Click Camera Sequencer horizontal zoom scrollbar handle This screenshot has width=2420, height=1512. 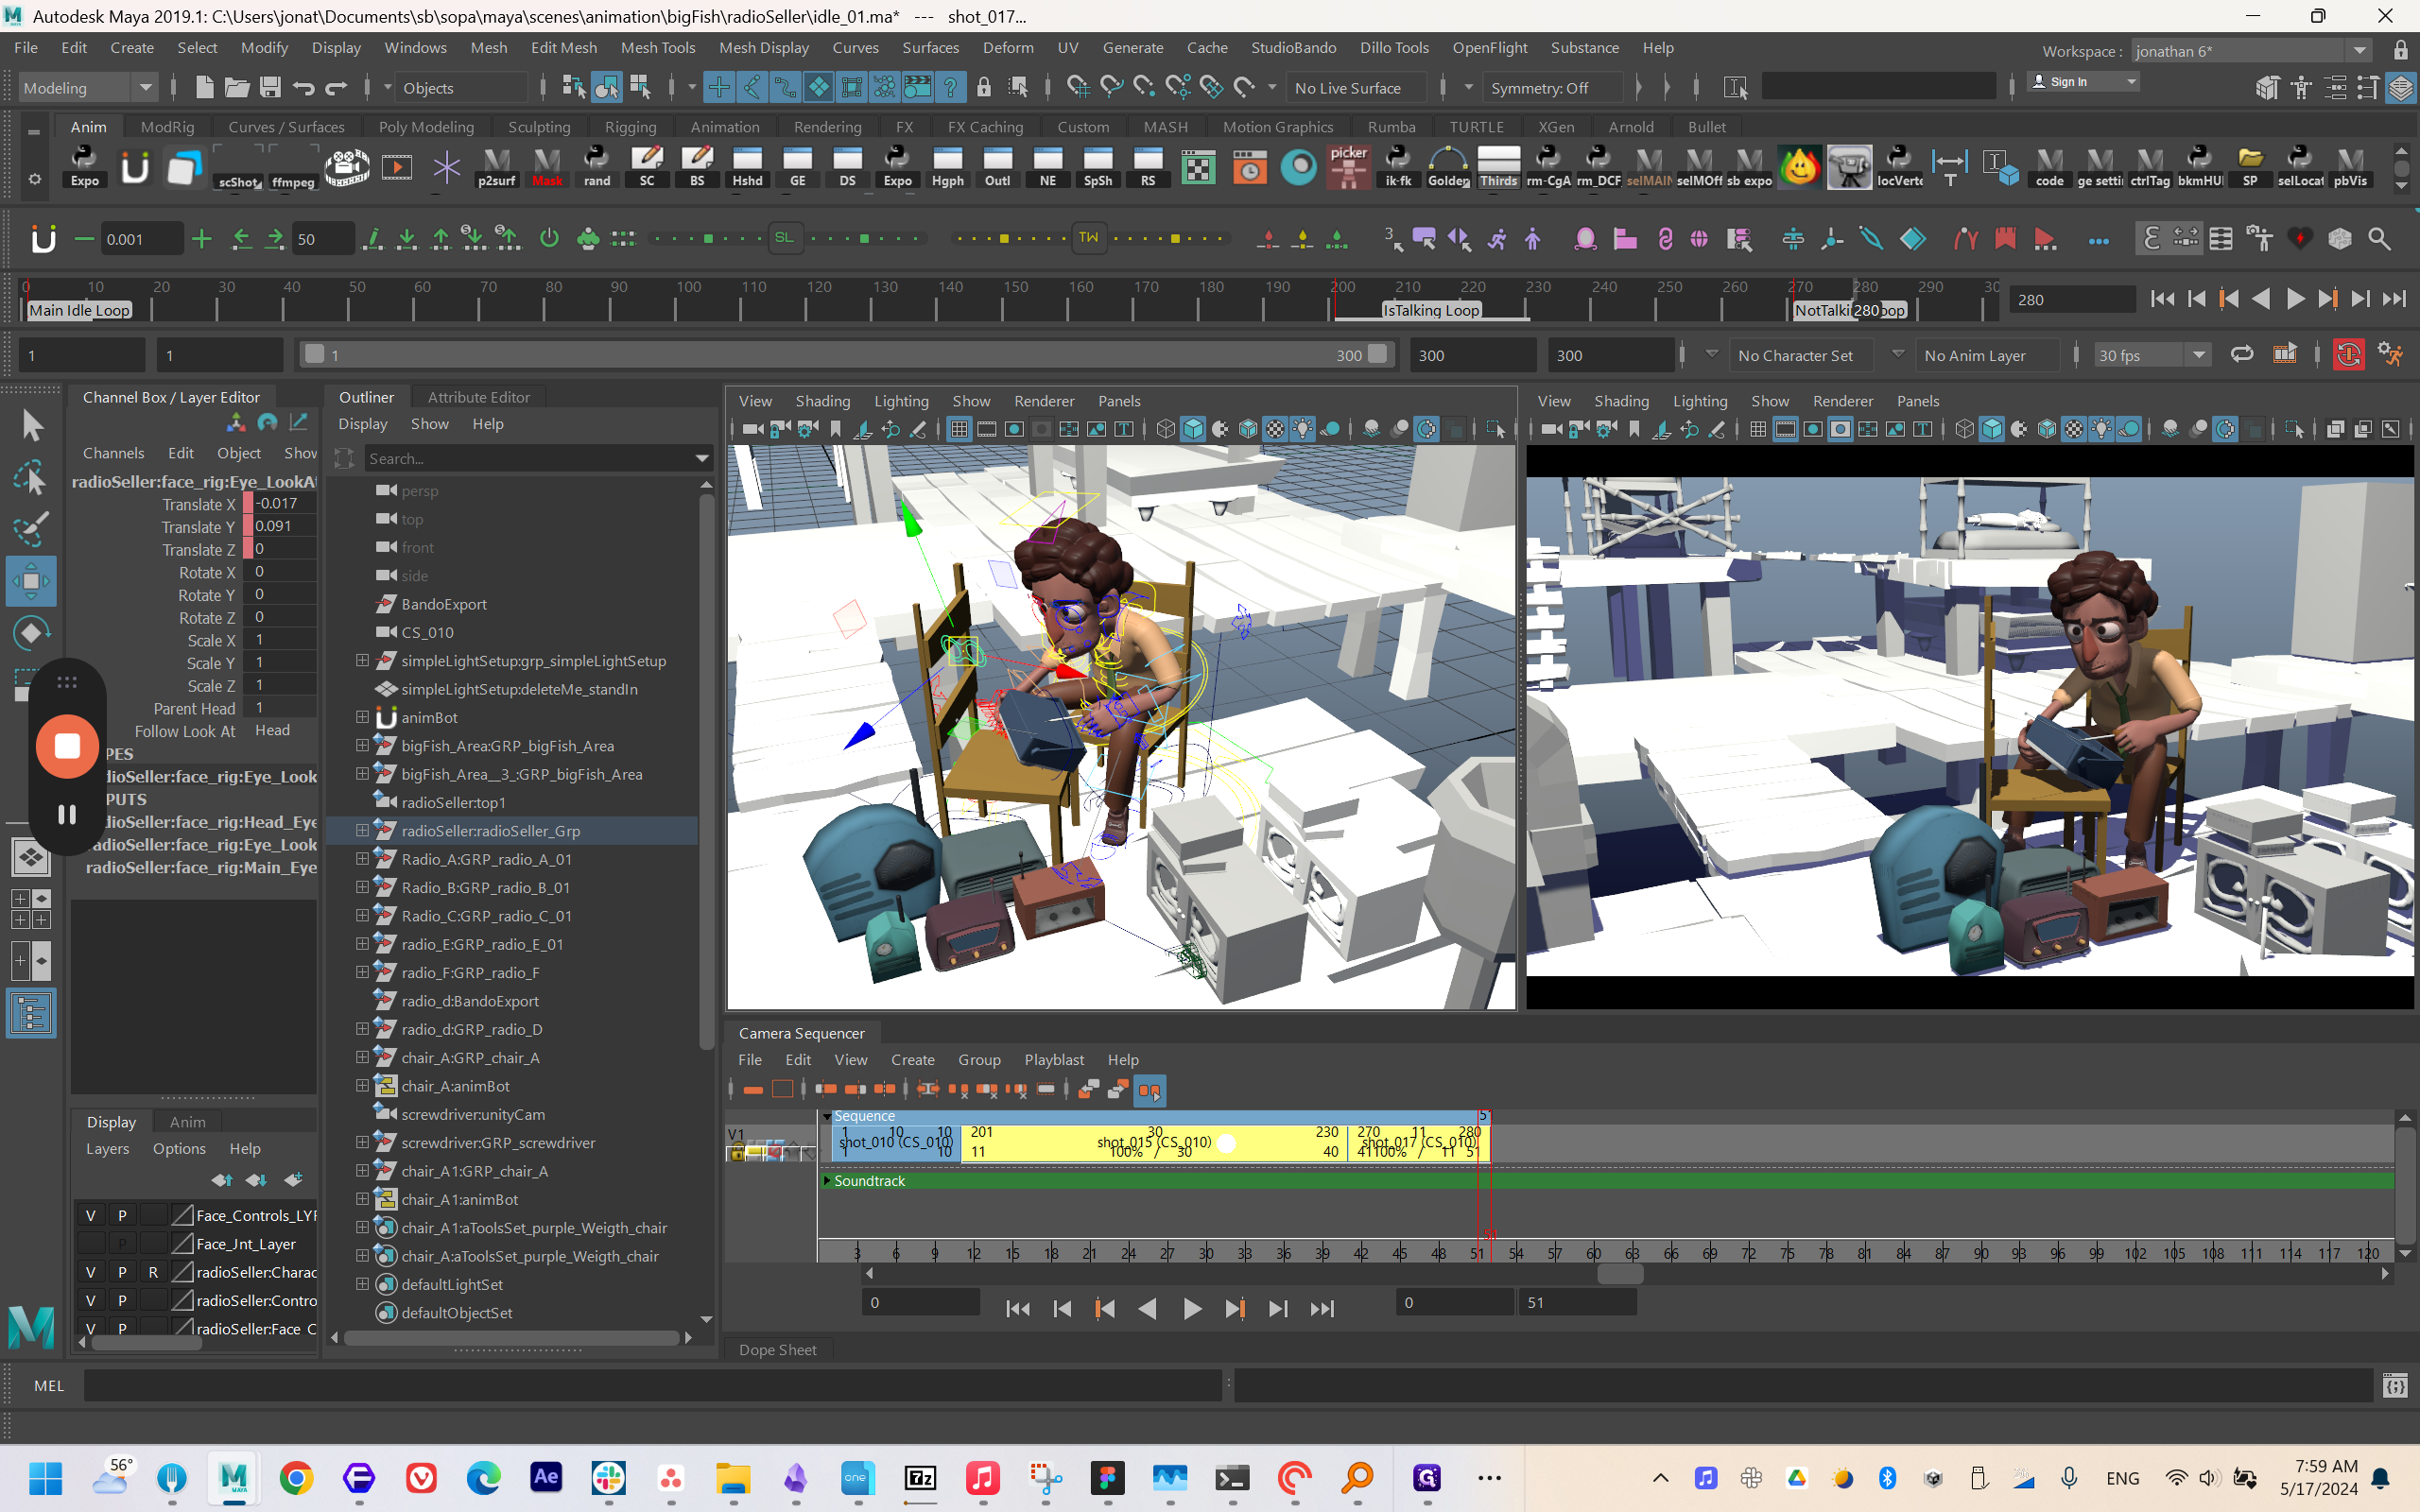click(x=1620, y=1273)
